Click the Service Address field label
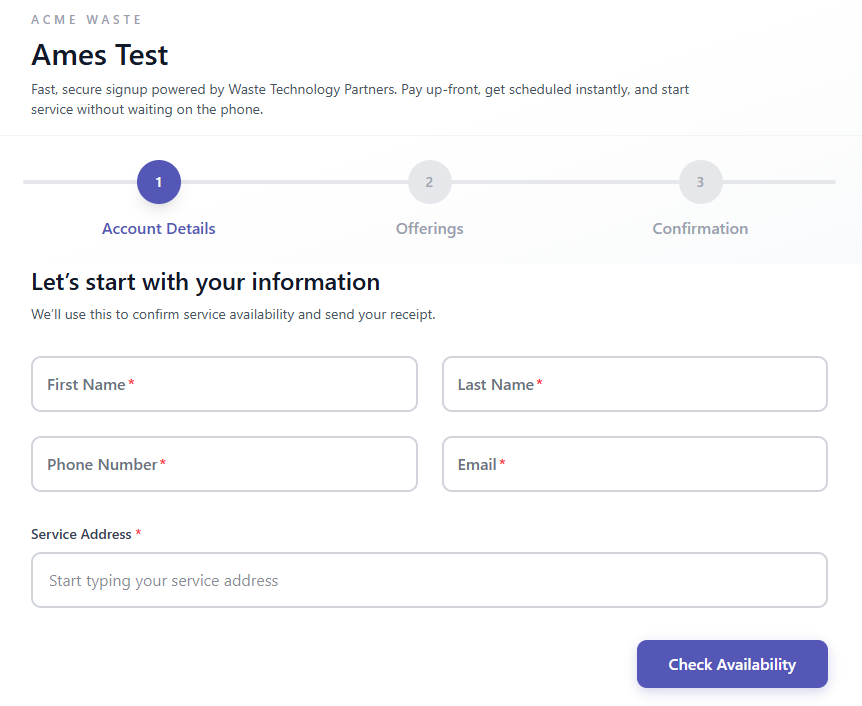The width and height of the screenshot is (862, 706). (x=82, y=534)
